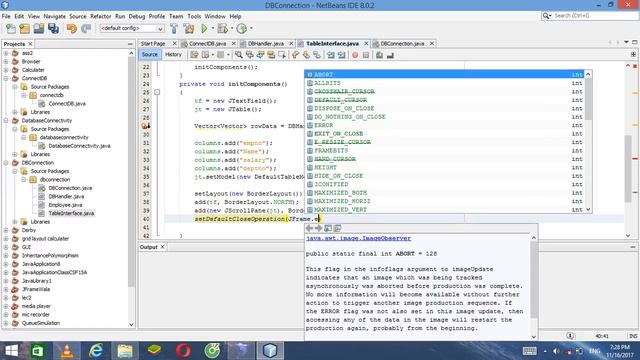Viewport: 640px width, 360px height.
Task: Click the Profile Project icon
Action: tap(242, 29)
